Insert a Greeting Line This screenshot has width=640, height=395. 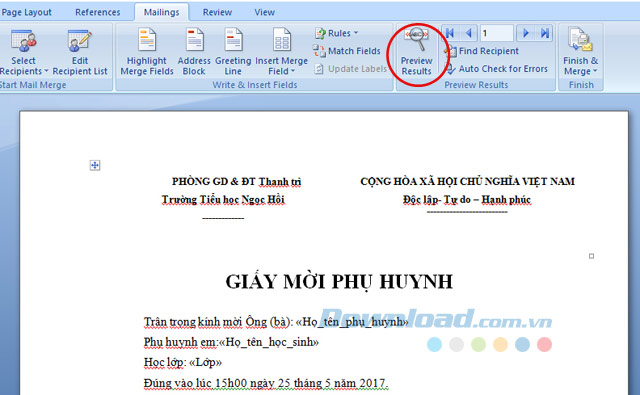[233, 52]
